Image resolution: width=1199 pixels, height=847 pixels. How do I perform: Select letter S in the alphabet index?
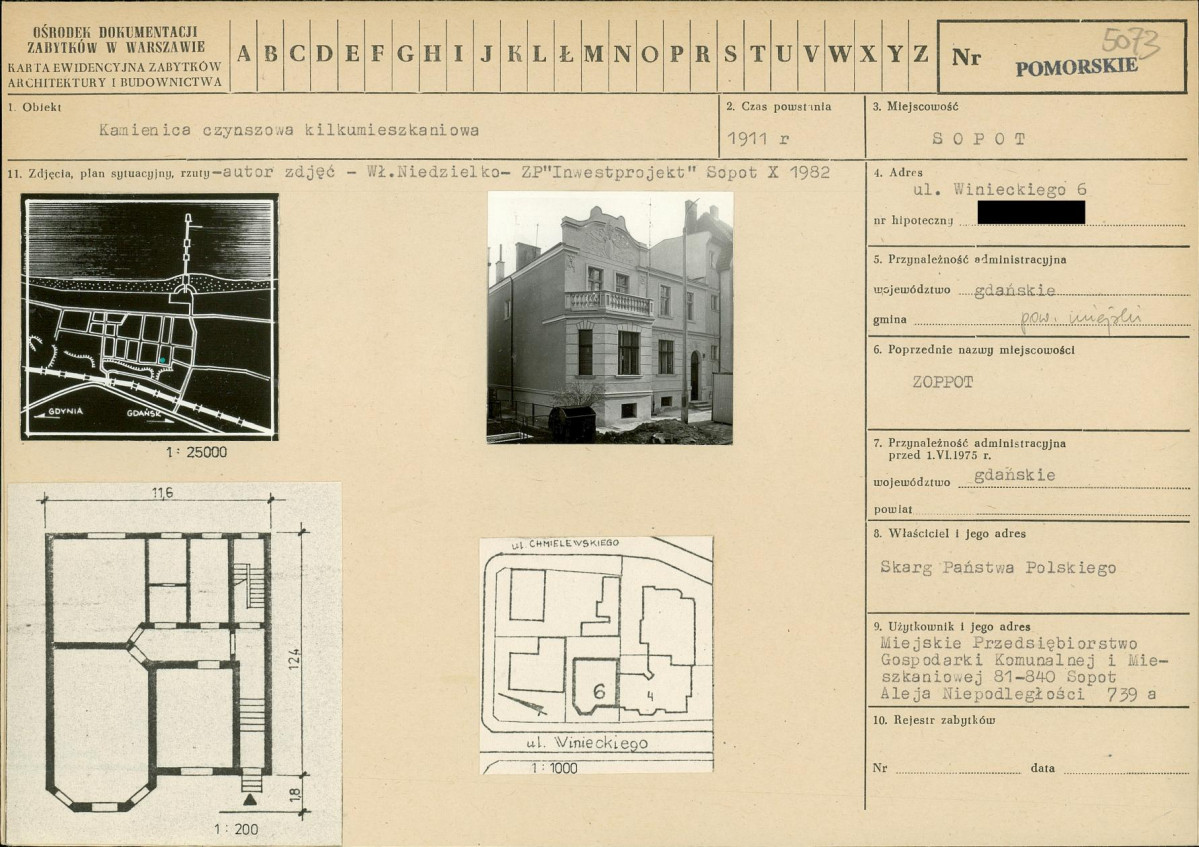[731, 55]
